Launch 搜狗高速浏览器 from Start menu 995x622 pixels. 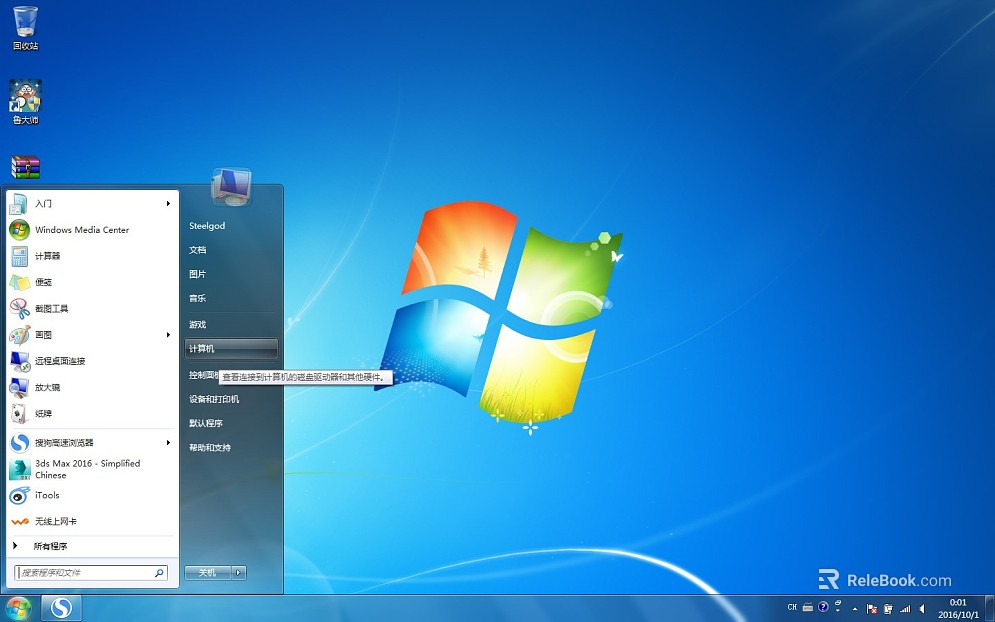tap(92, 442)
